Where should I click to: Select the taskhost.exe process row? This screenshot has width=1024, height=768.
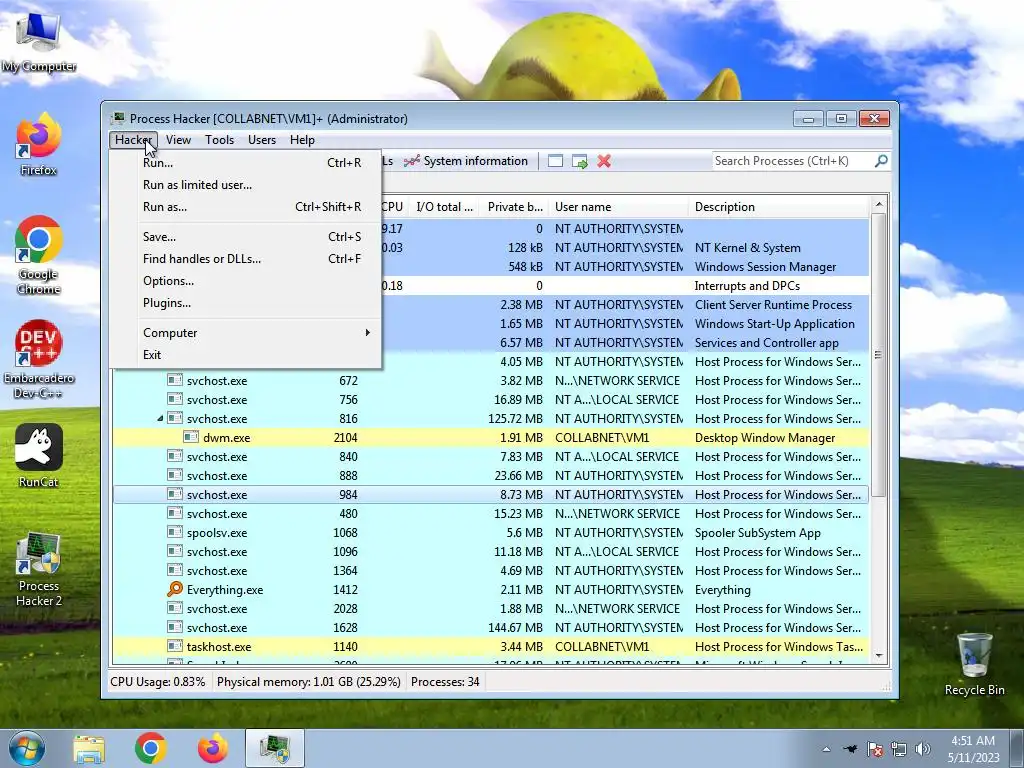coord(491,647)
